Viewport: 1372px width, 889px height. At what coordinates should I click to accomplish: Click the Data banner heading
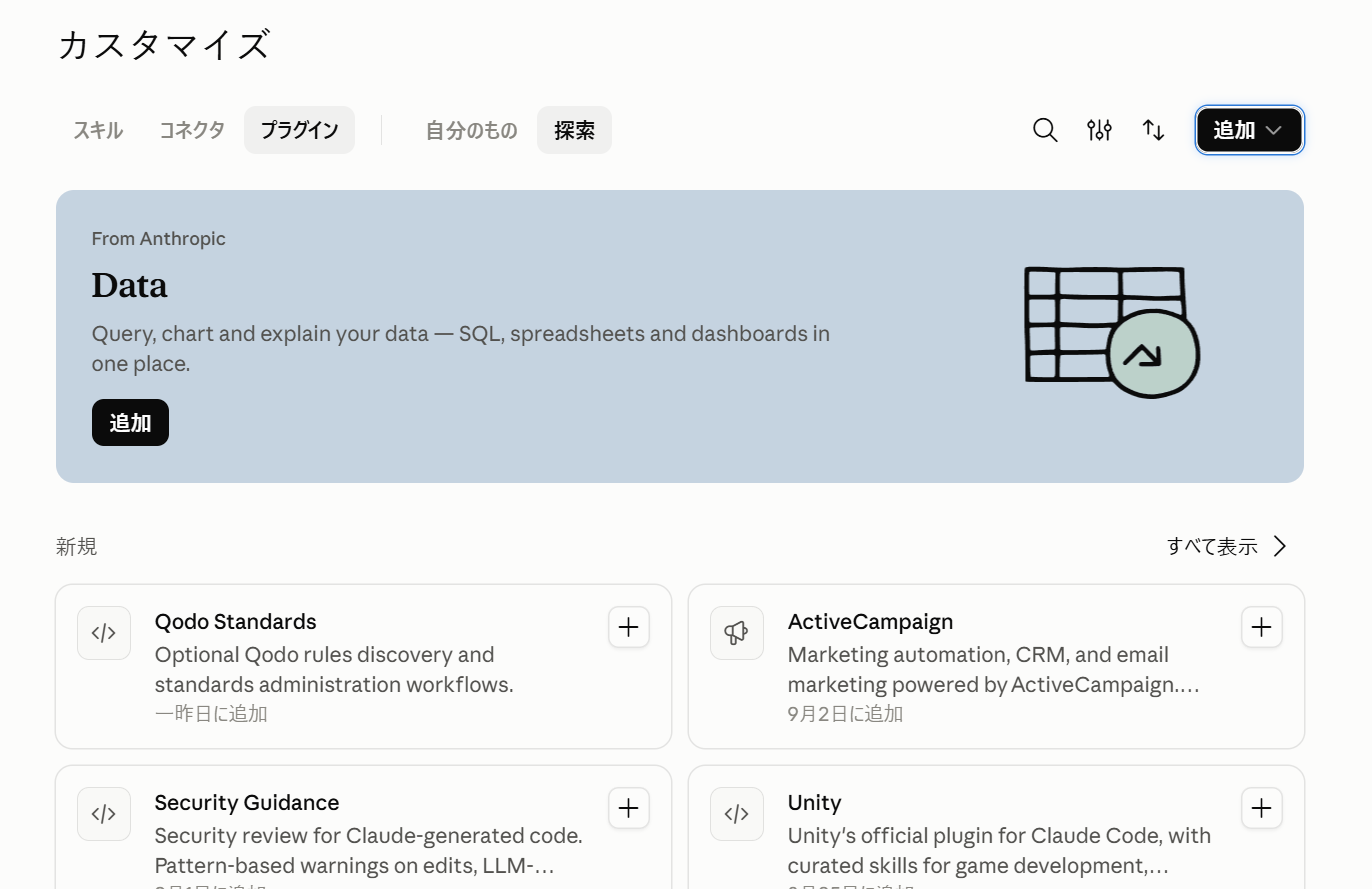click(129, 286)
